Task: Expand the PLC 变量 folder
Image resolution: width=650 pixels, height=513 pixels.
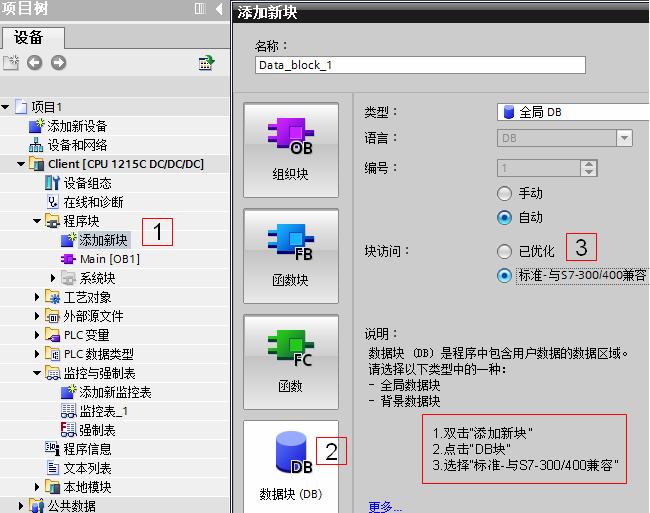Action: click(37, 335)
